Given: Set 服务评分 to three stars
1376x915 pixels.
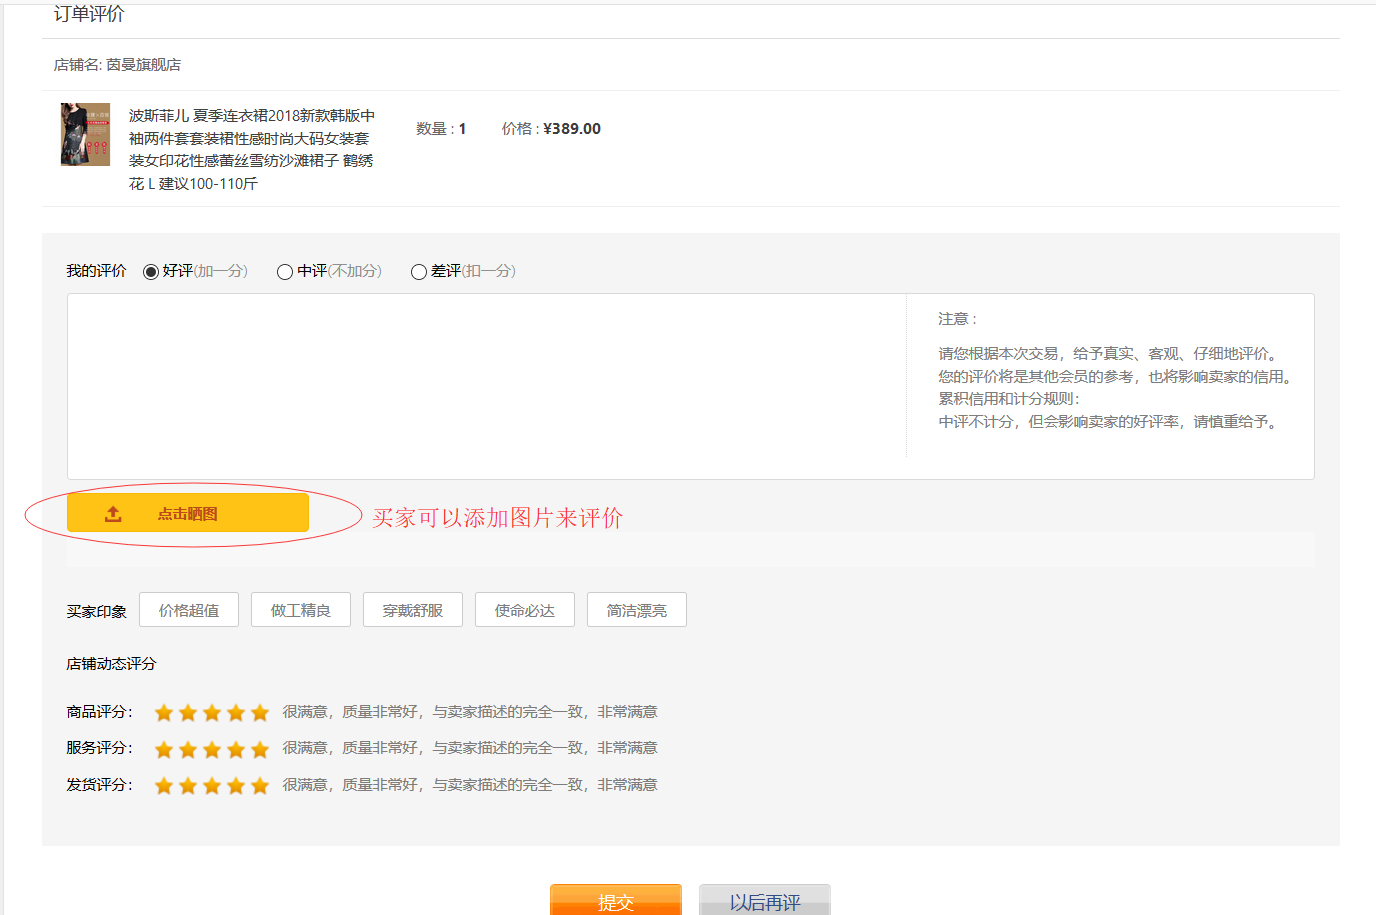Looking at the screenshot, I should pos(212,749).
